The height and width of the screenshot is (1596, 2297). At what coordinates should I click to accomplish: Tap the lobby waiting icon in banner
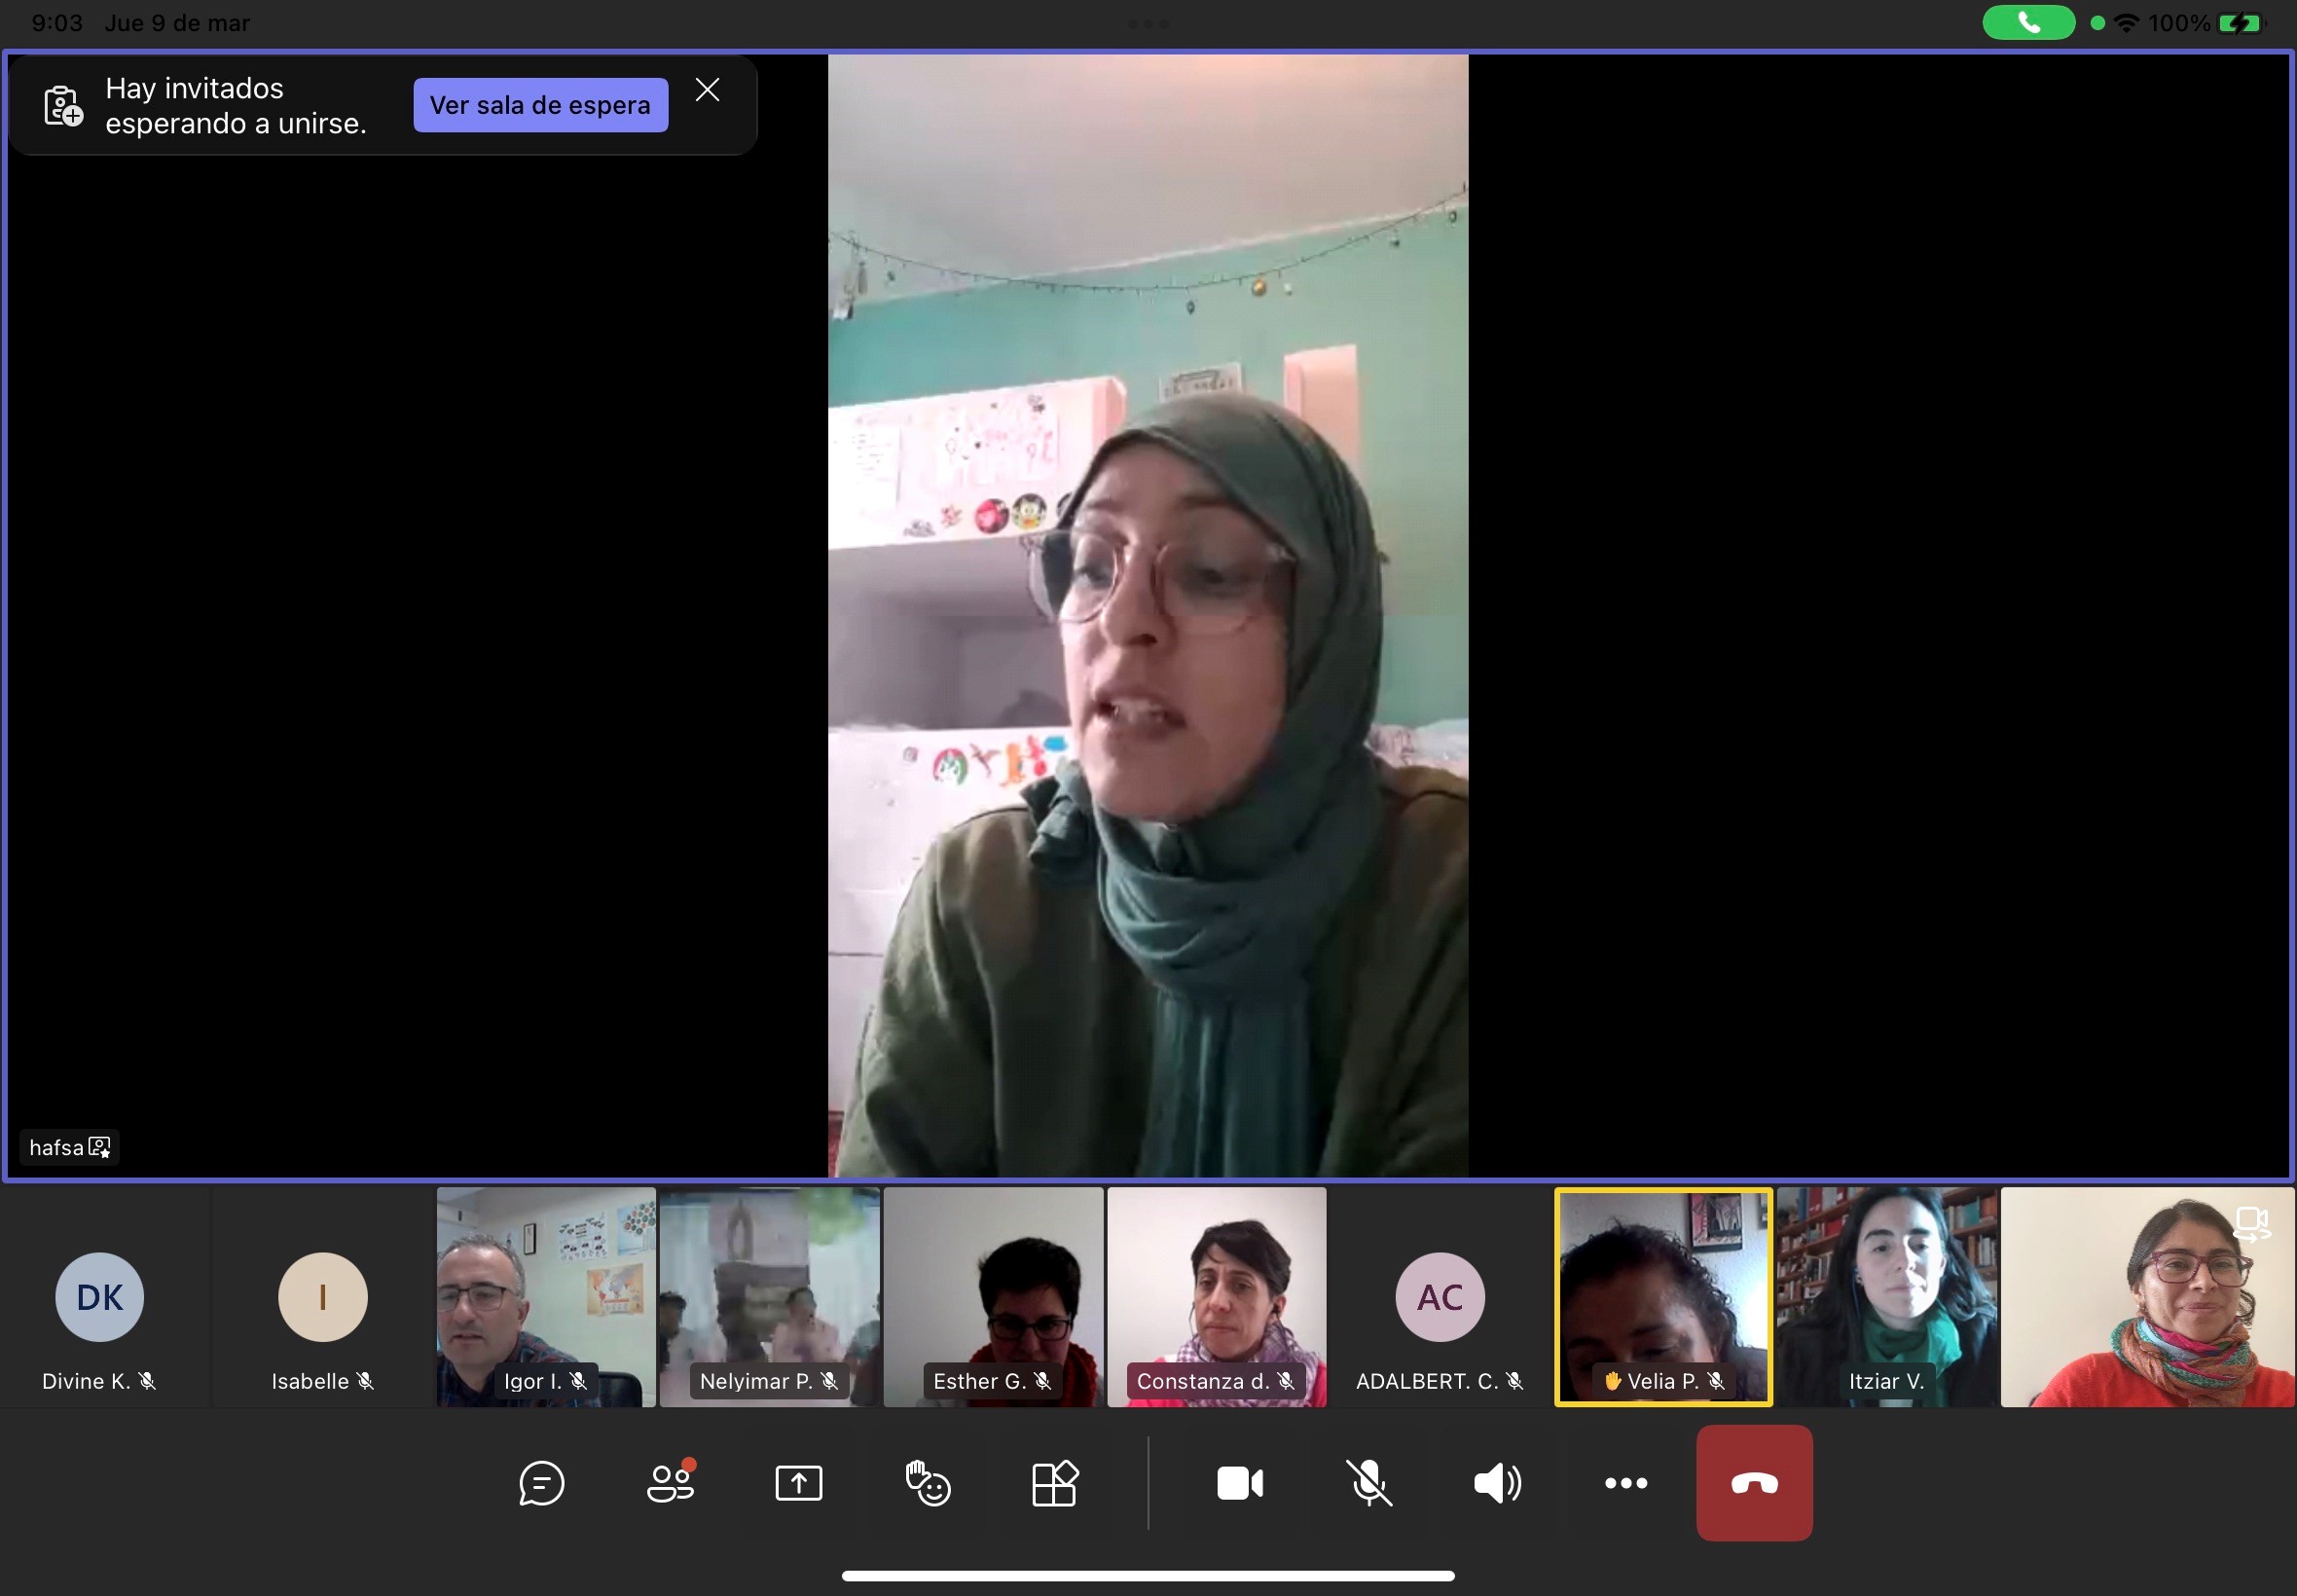(x=63, y=106)
